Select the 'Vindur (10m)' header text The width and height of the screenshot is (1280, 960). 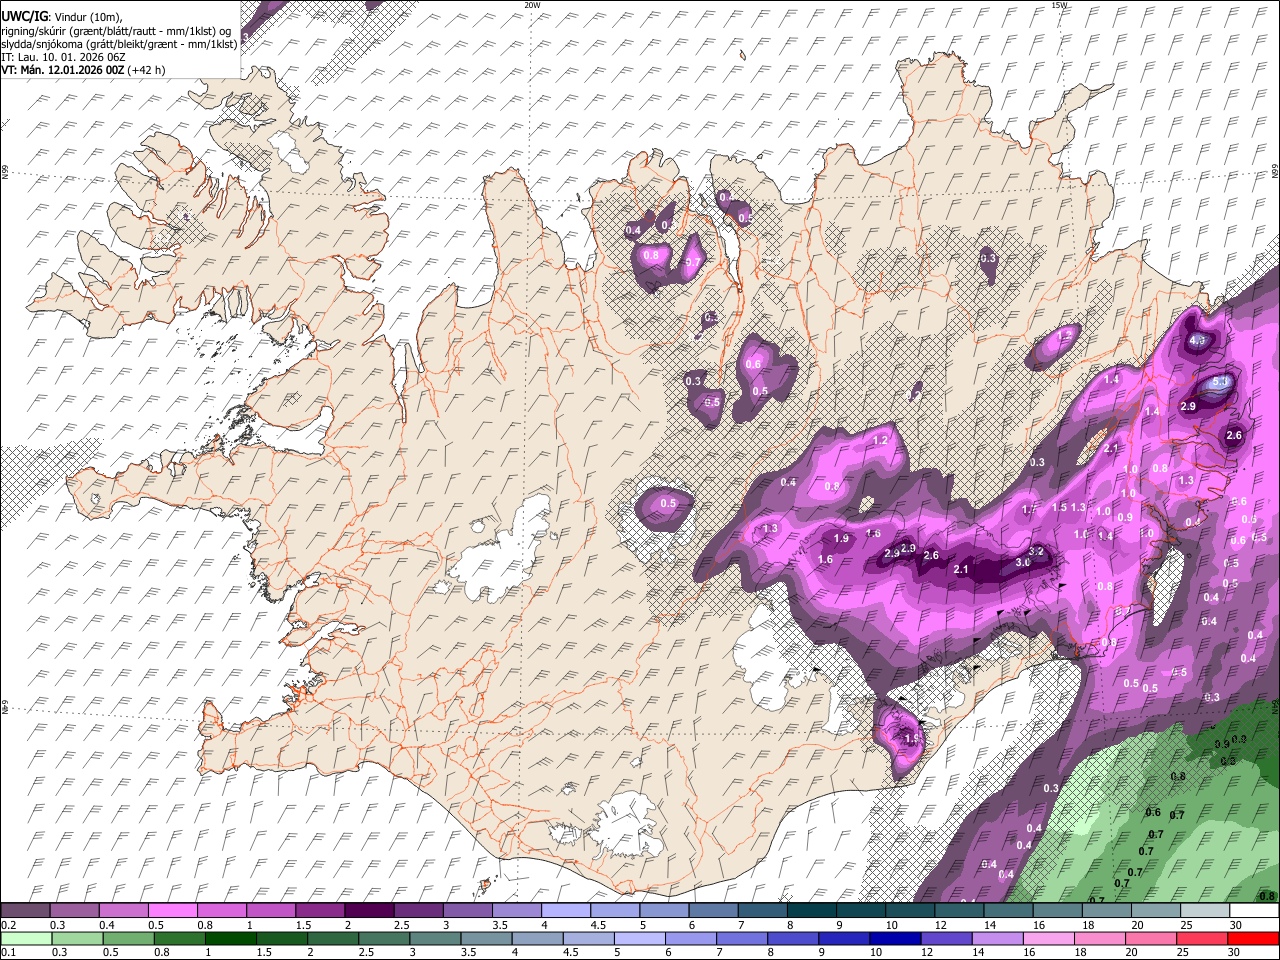[x=87, y=16]
